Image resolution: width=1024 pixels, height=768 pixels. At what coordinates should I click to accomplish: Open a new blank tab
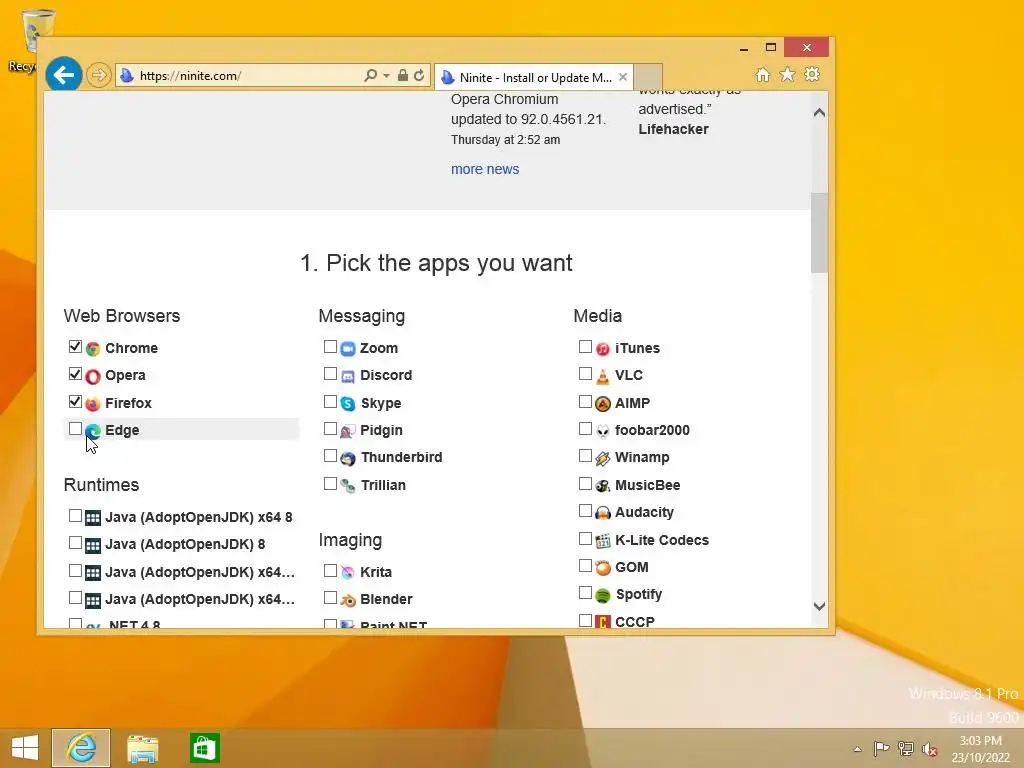[x=648, y=77]
